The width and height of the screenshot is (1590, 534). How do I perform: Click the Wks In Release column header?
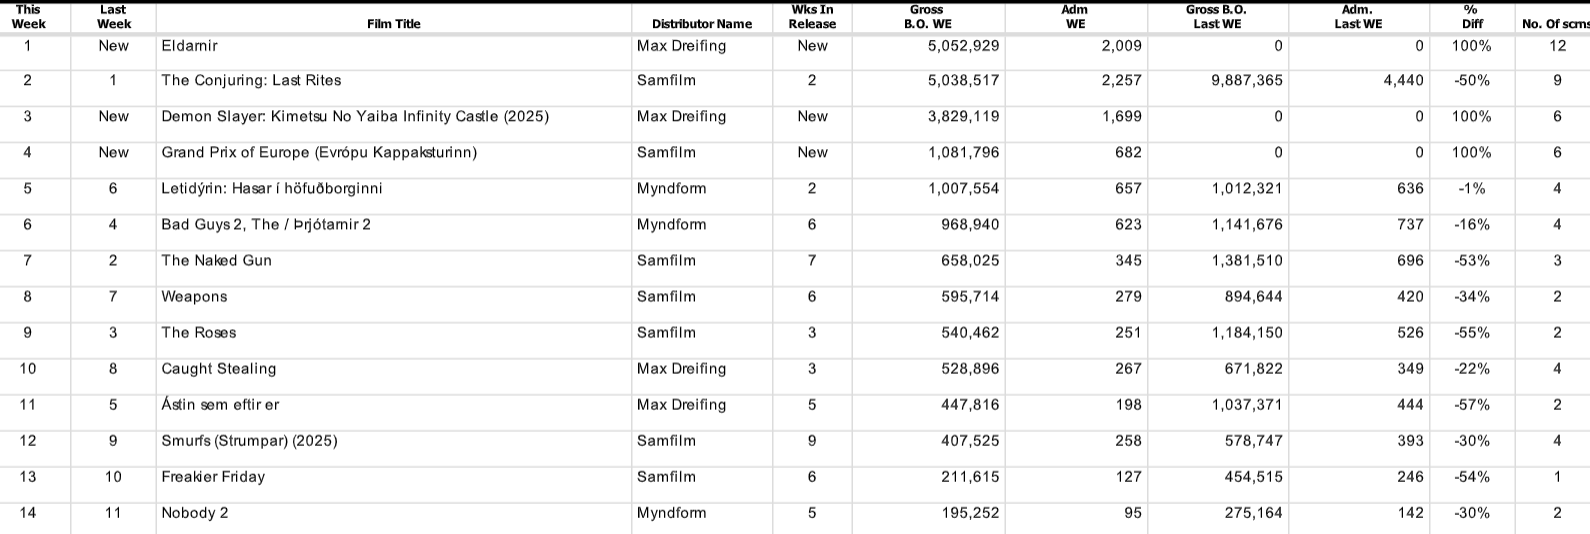(812, 17)
